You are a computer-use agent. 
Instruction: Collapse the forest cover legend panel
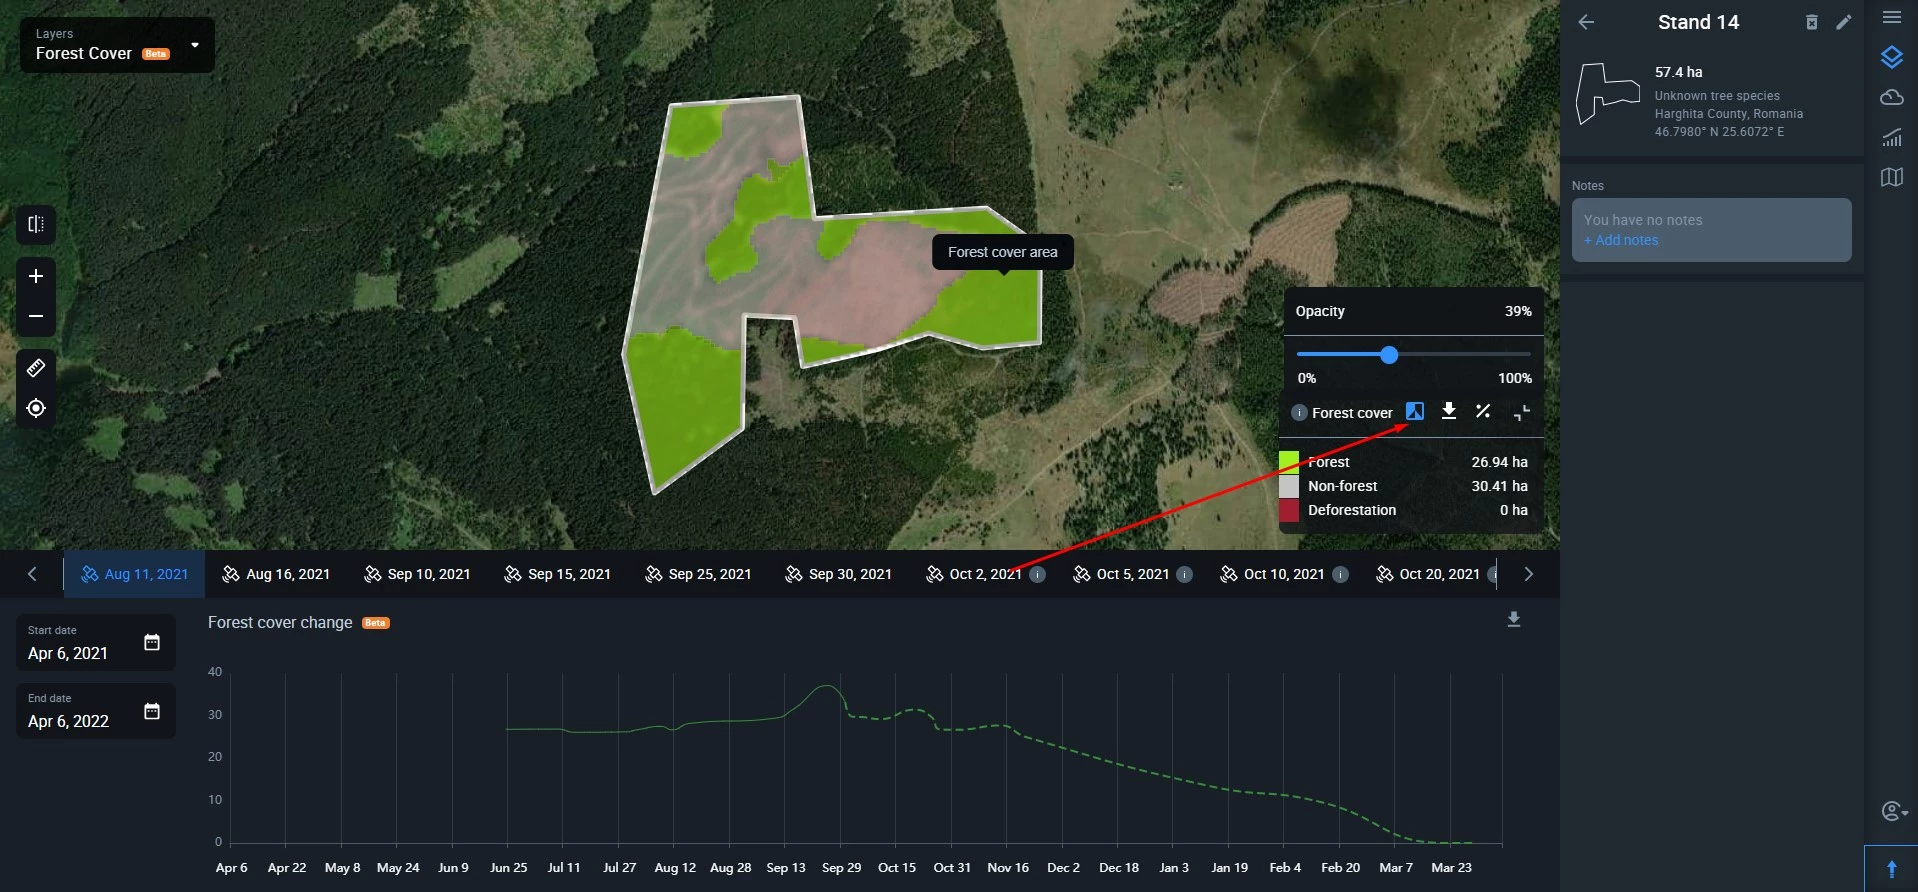(x=1521, y=412)
